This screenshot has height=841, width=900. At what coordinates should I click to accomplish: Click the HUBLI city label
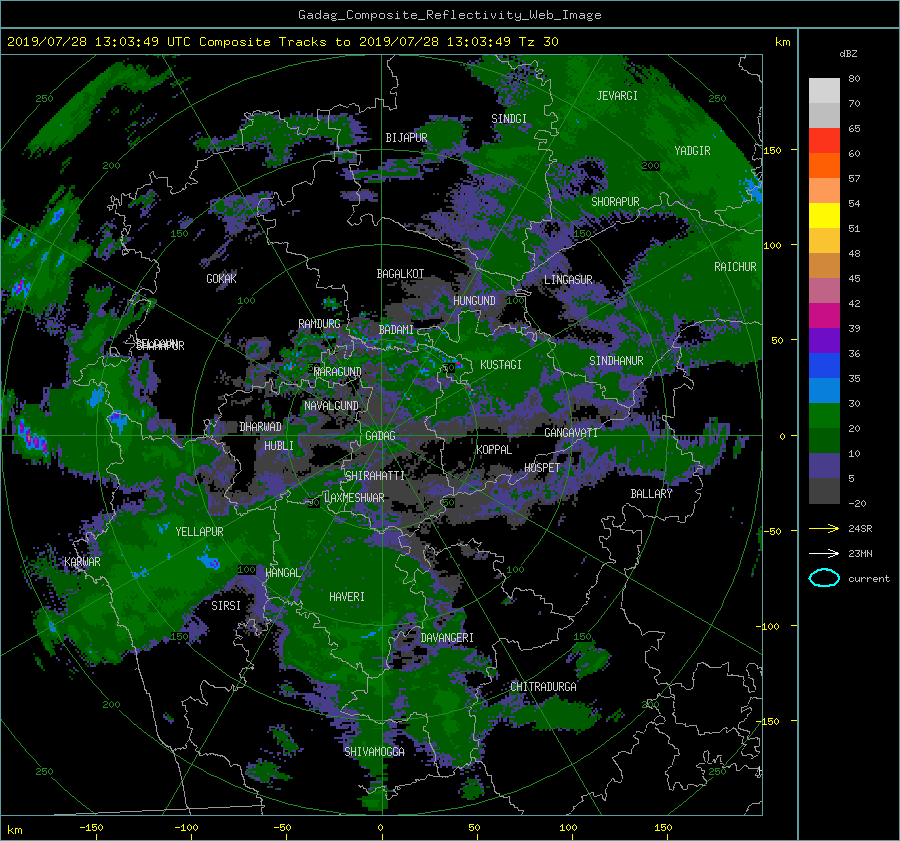(x=278, y=445)
